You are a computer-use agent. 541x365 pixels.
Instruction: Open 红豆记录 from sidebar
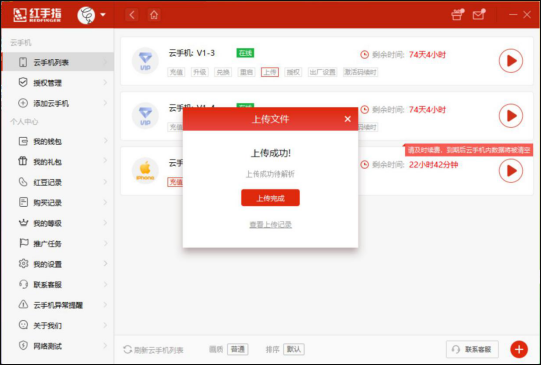coord(58,182)
